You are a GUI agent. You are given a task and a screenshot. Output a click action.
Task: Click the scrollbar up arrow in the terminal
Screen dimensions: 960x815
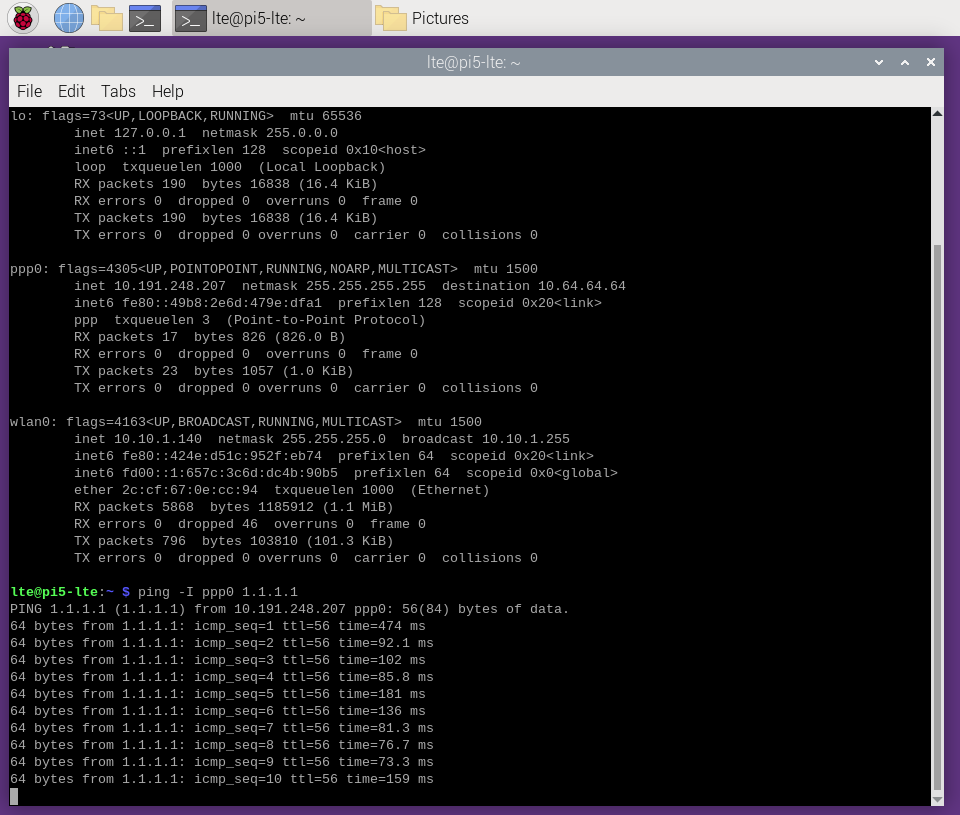coord(937,114)
